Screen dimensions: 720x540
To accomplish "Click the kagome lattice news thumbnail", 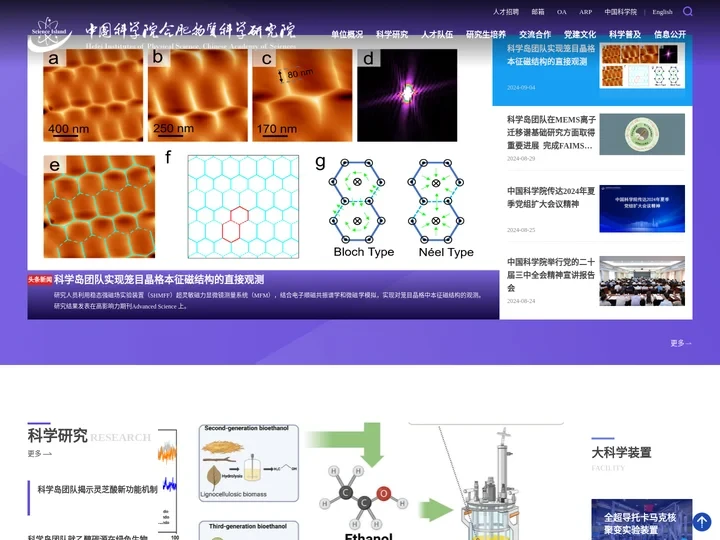I will [x=642, y=66].
